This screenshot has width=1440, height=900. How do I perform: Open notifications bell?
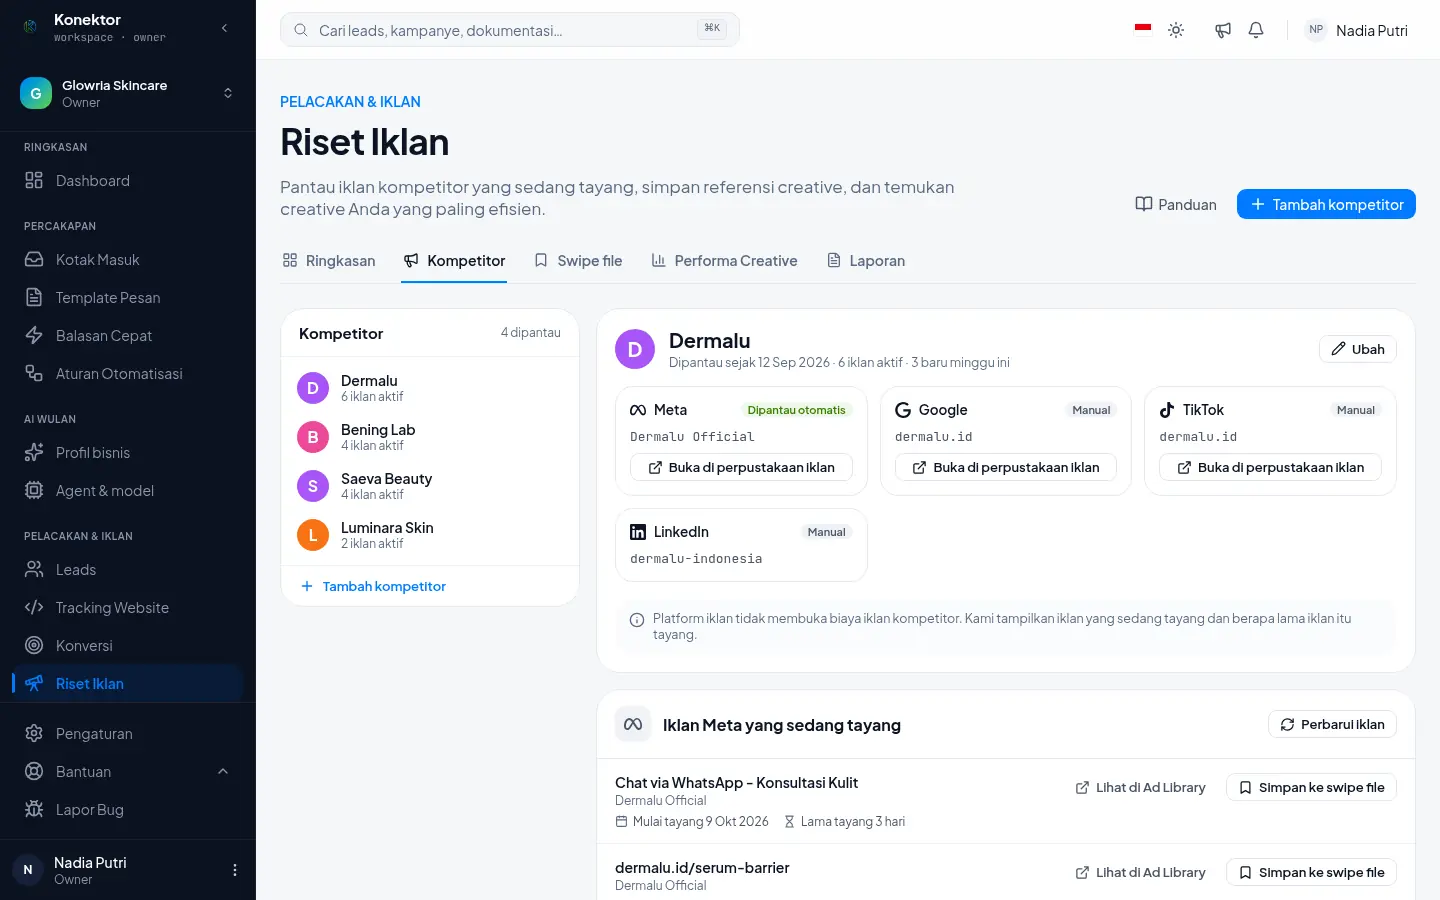[1256, 30]
